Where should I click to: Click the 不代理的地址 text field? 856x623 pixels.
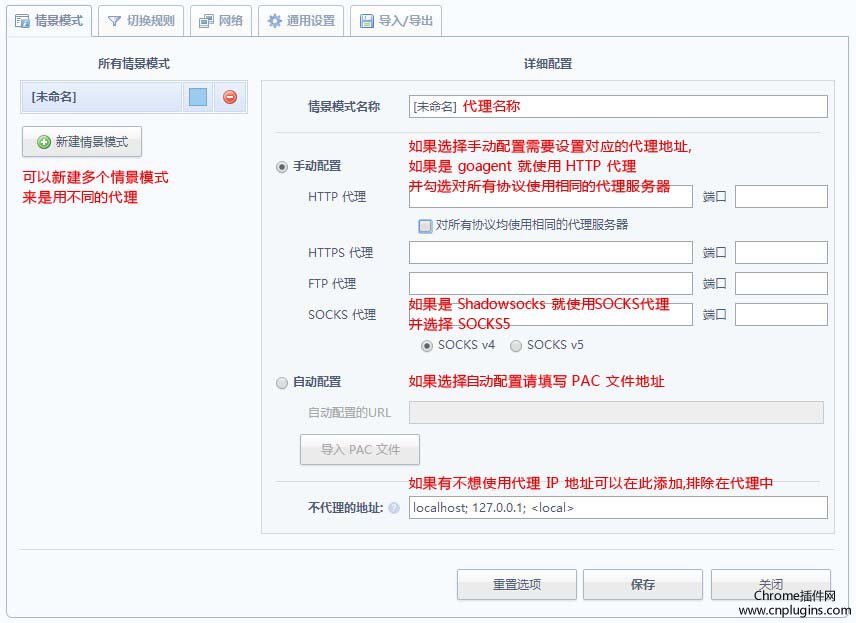(618, 508)
